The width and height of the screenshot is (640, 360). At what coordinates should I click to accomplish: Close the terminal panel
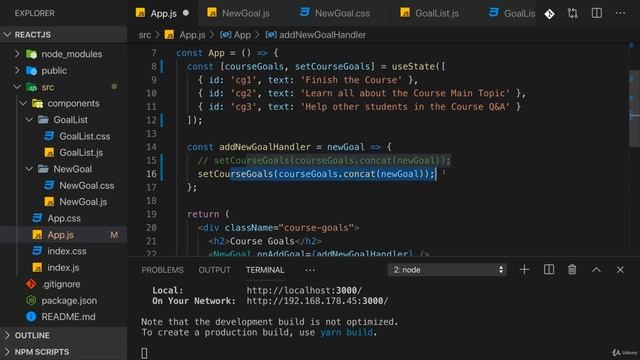[x=620, y=270]
